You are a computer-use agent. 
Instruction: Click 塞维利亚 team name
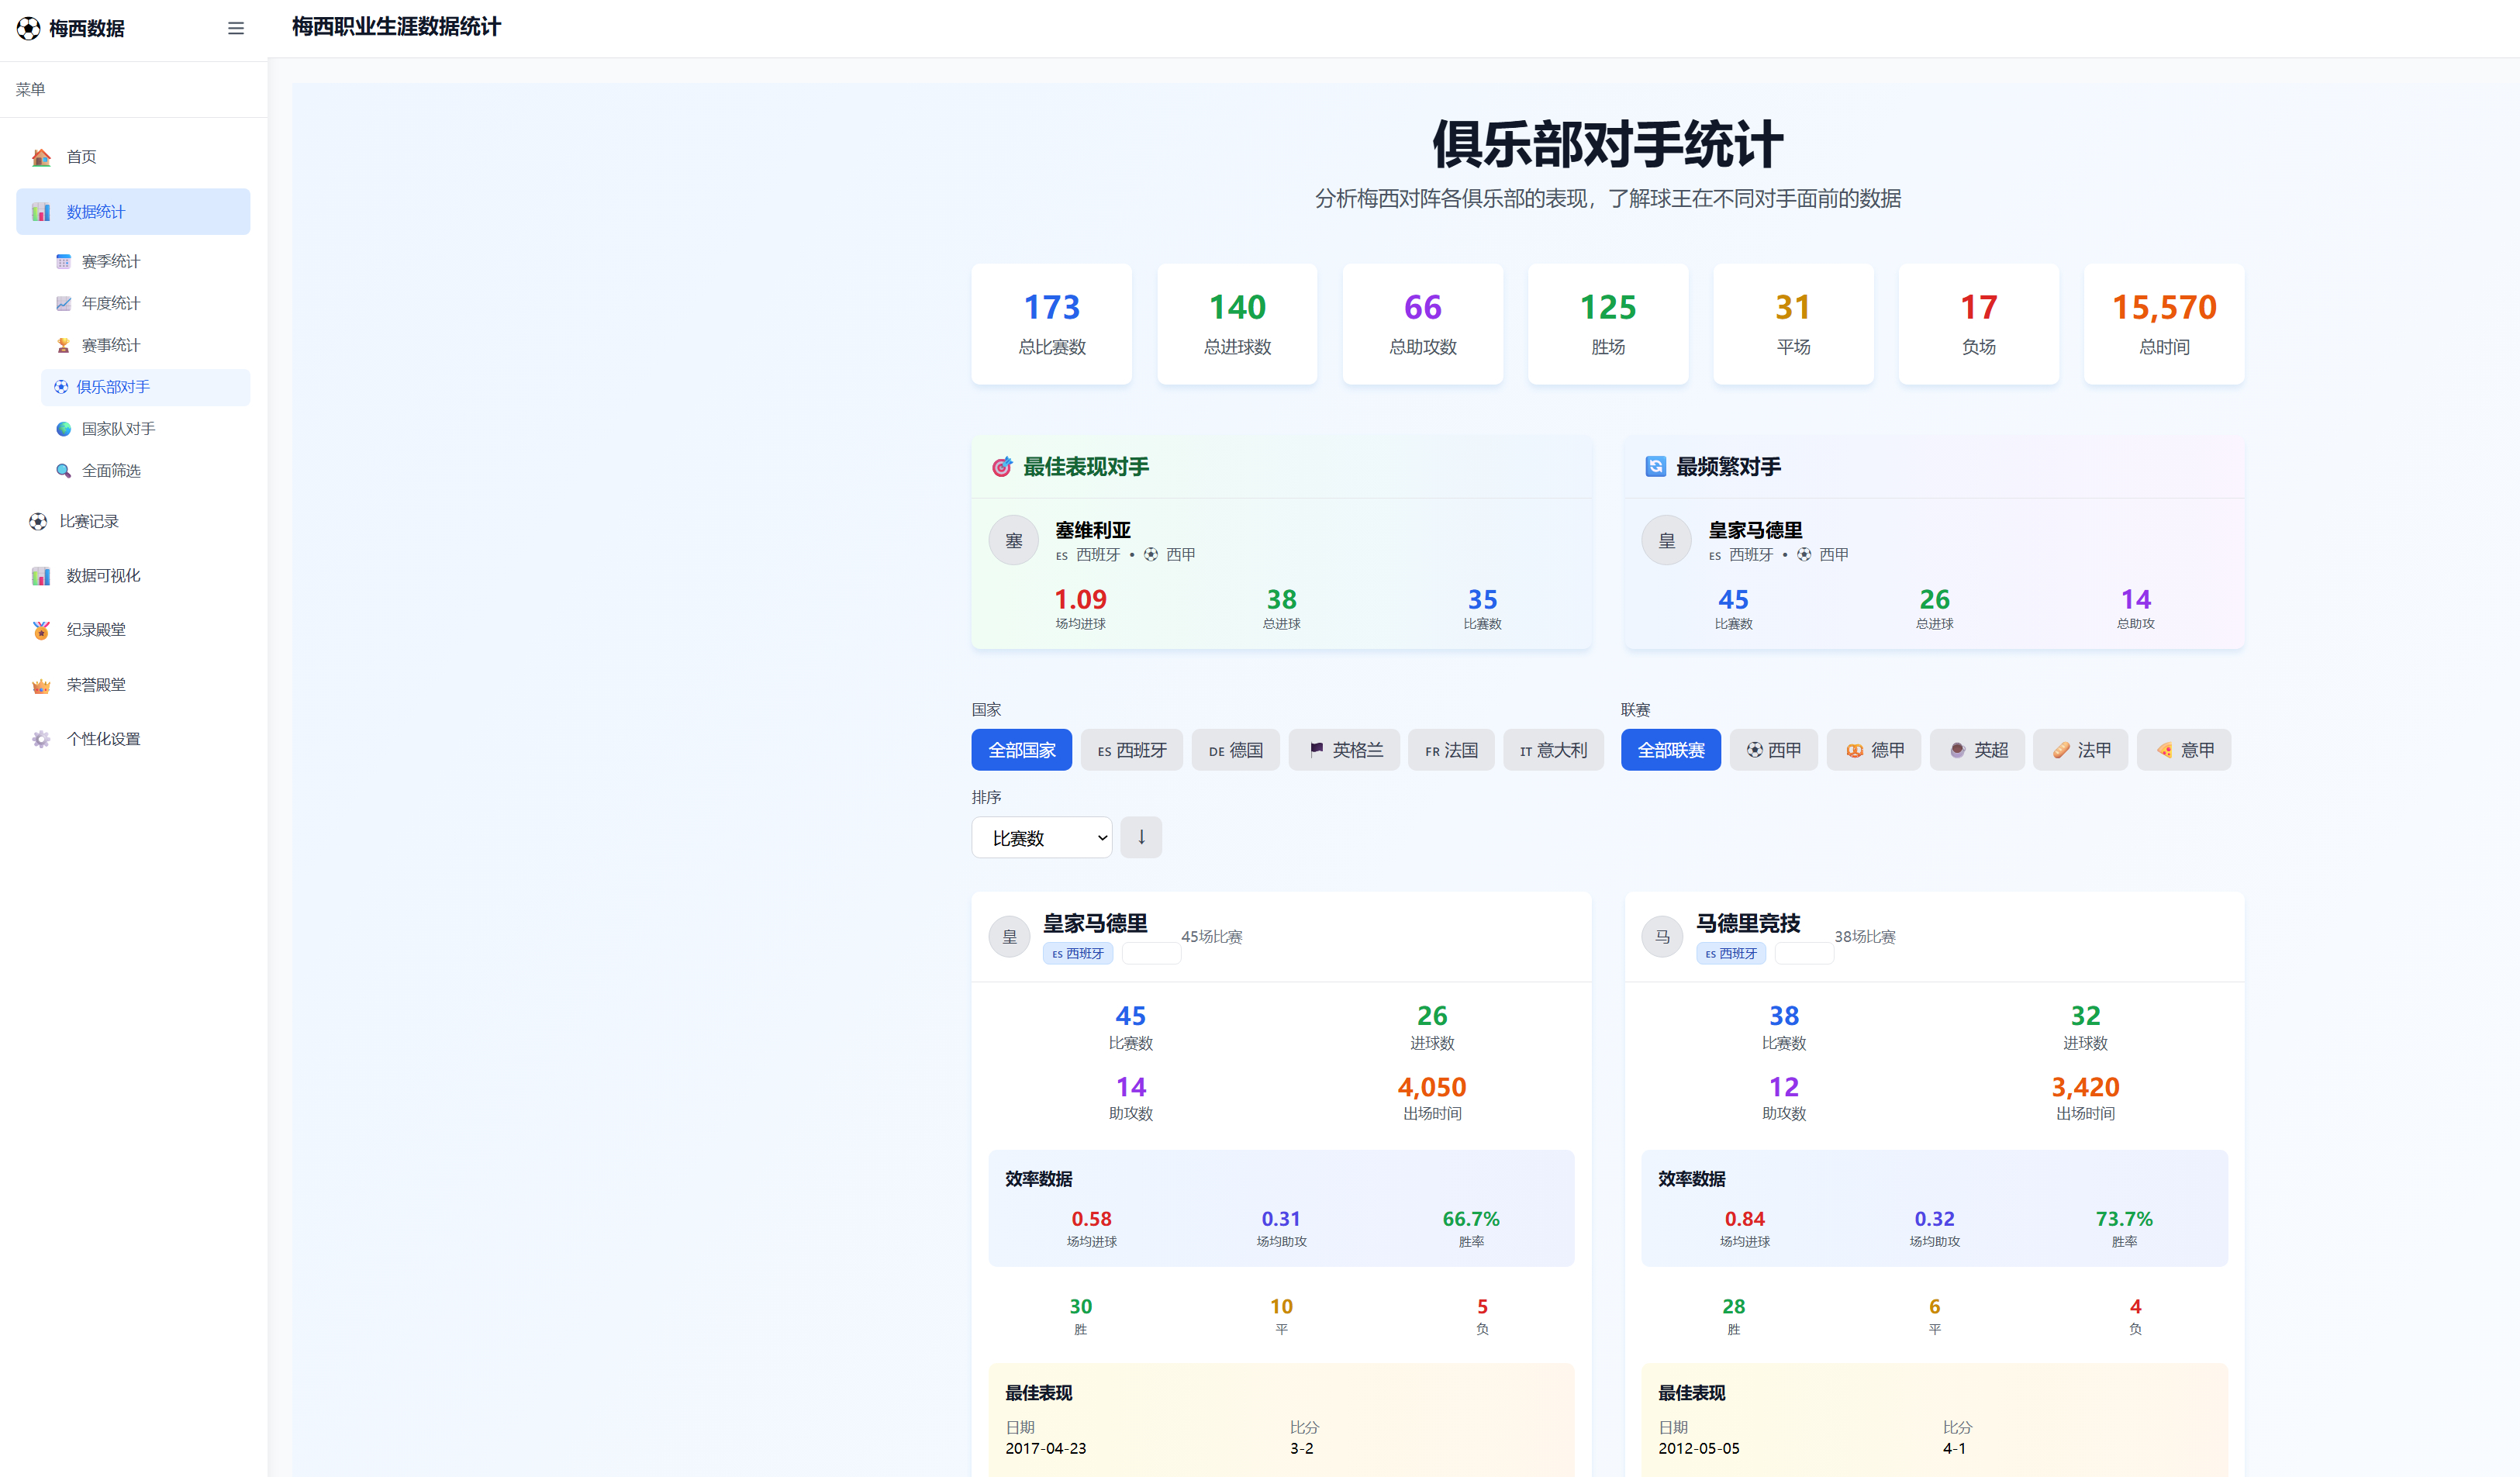(x=1093, y=530)
